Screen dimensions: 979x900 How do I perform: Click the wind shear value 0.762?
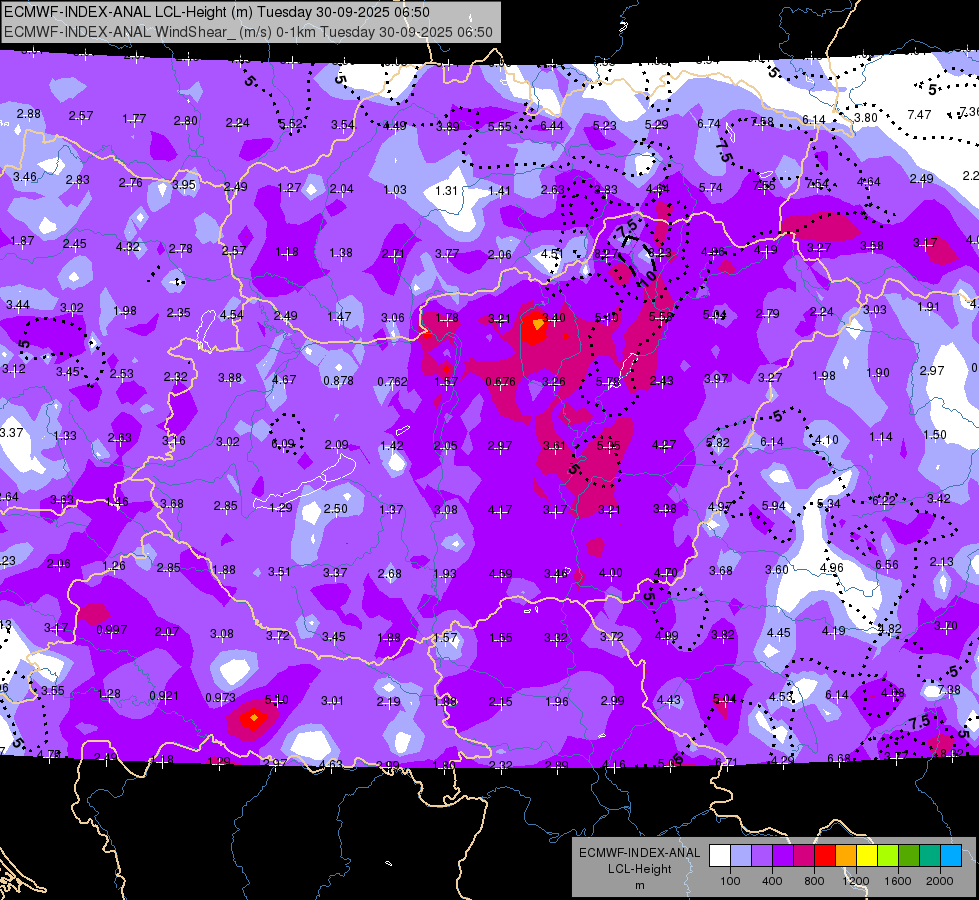(392, 381)
